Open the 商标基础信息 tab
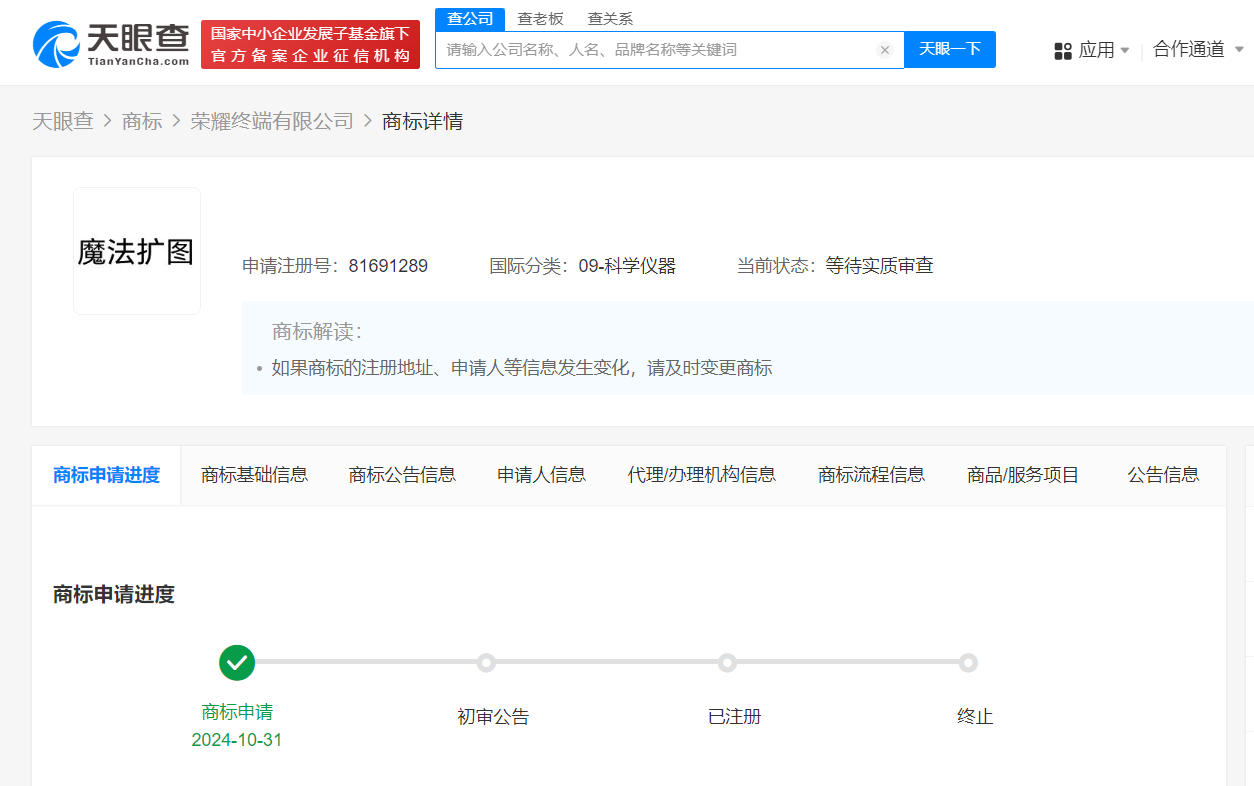Viewport: 1254px width, 786px height. coord(254,475)
